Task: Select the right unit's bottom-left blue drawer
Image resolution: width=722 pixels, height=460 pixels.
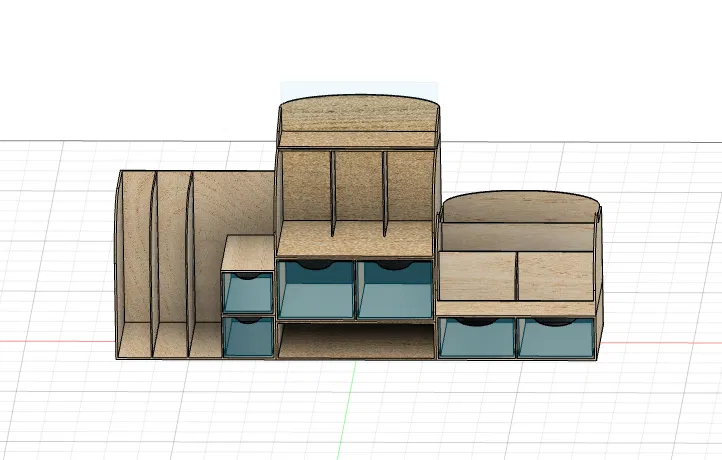Action: tap(476, 338)
